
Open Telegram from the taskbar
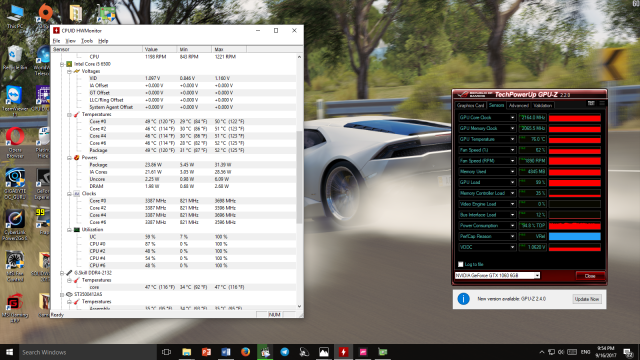click(x=284, y=352)
